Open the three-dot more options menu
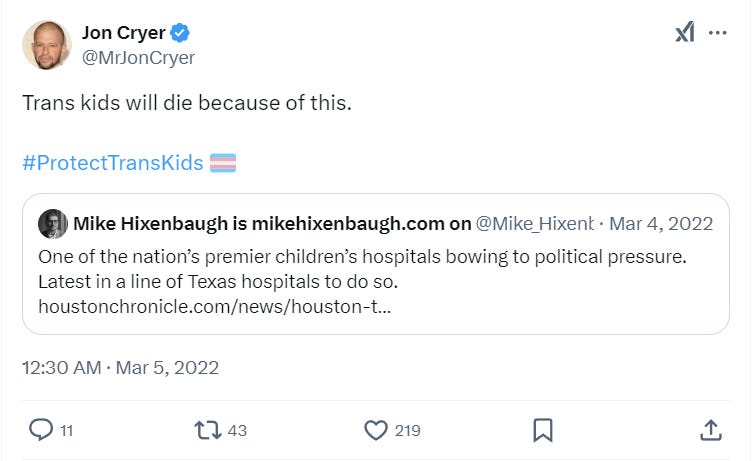Screen dimensions: 752x461 point(717,33)
